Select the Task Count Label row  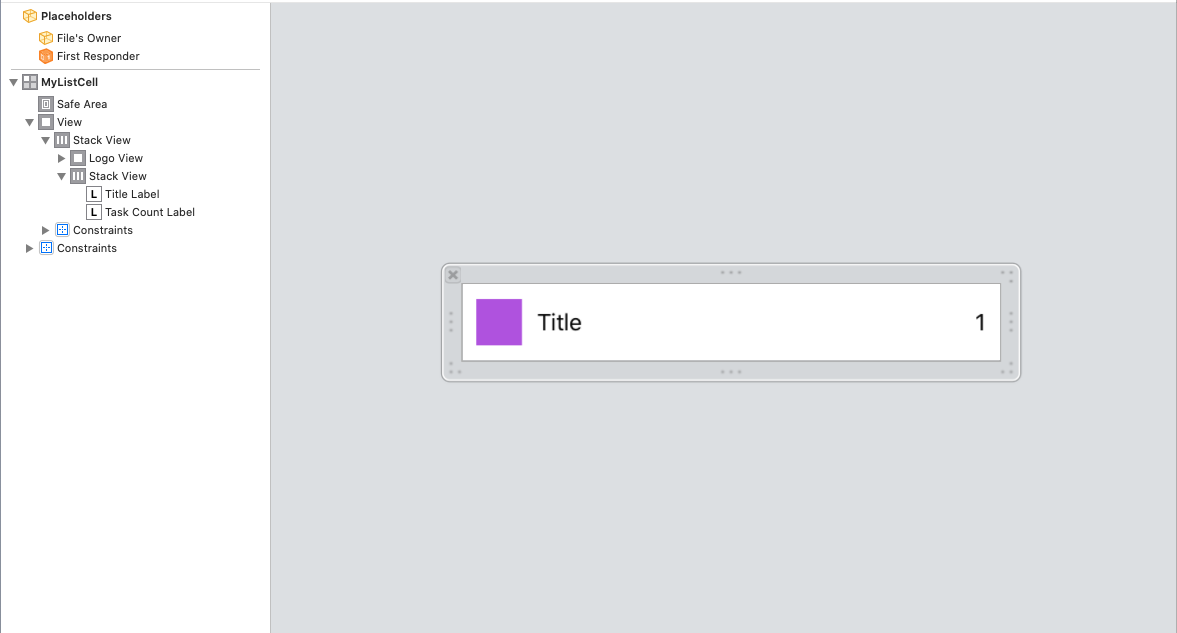point(149,212)
